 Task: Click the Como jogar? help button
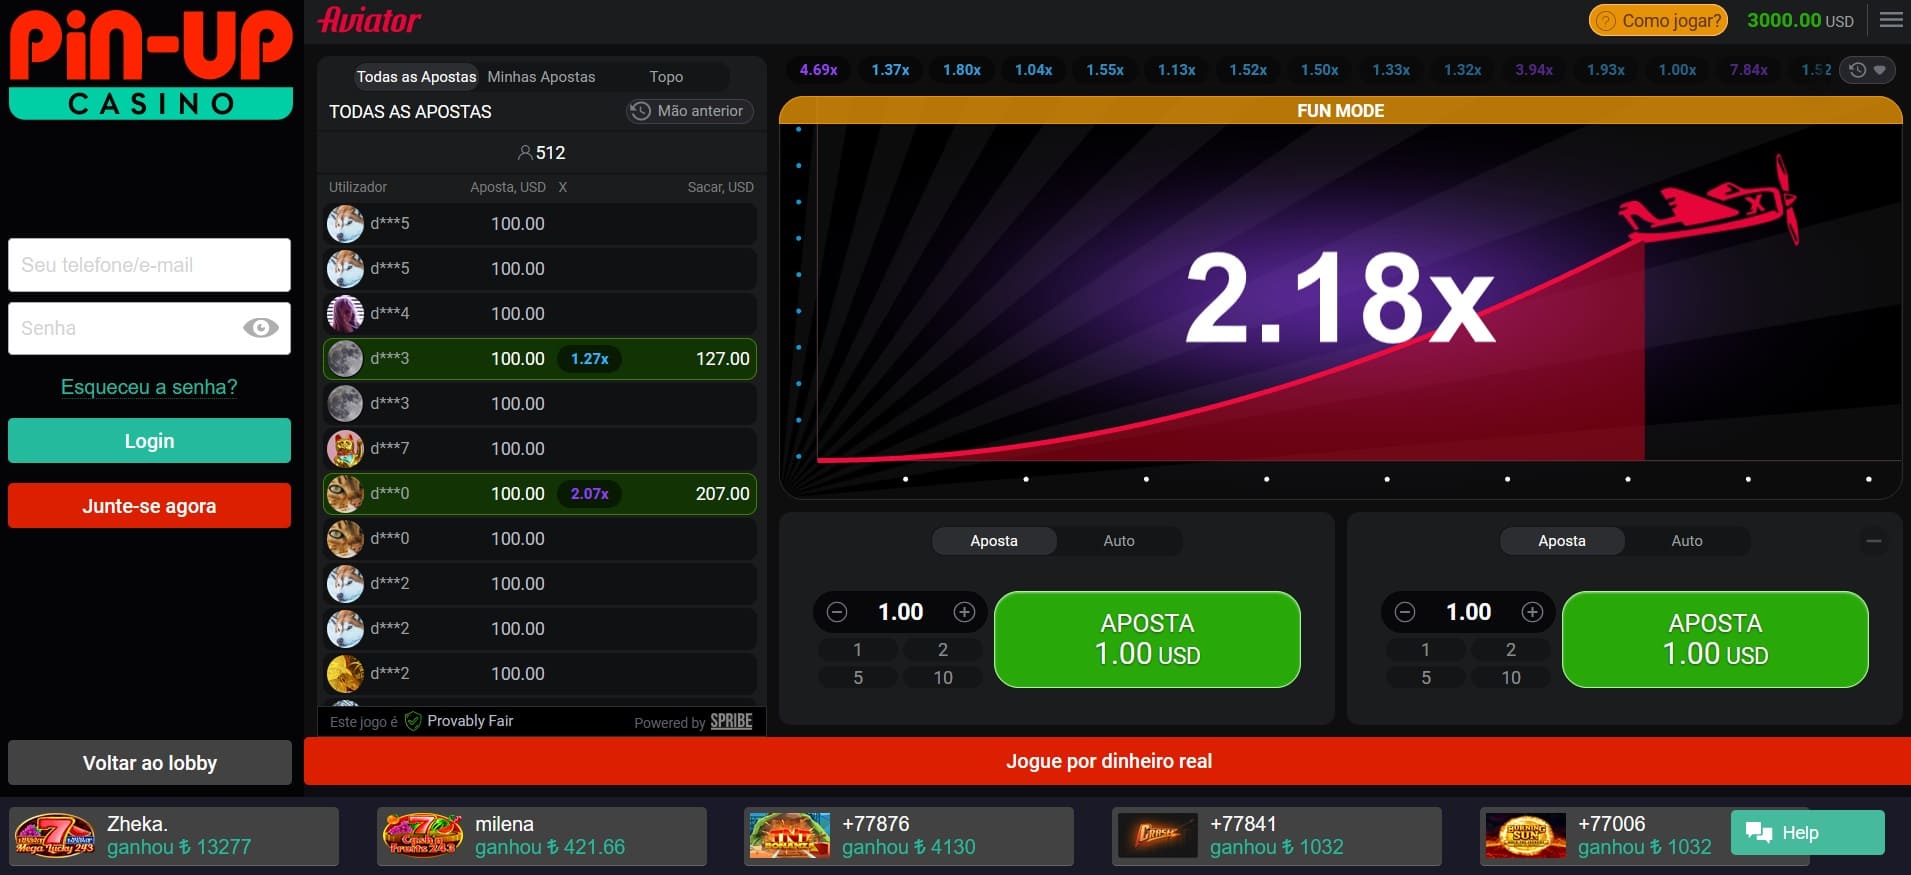[1658, 20]
